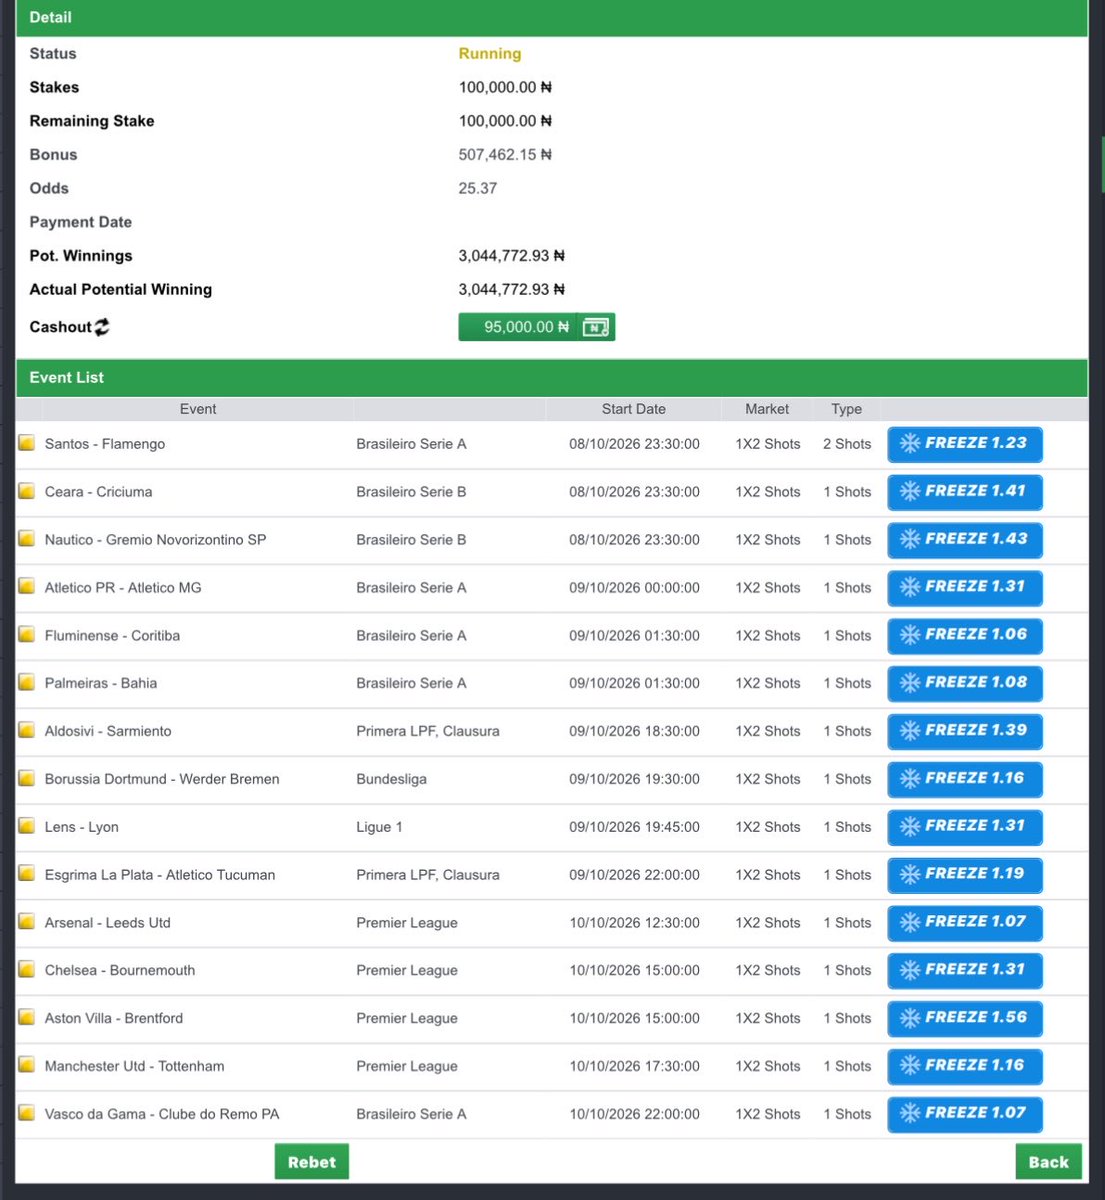The width and height of the screenshot is (1105, 1200).
Task: Click the Back button
Action: [1049, 1162]
